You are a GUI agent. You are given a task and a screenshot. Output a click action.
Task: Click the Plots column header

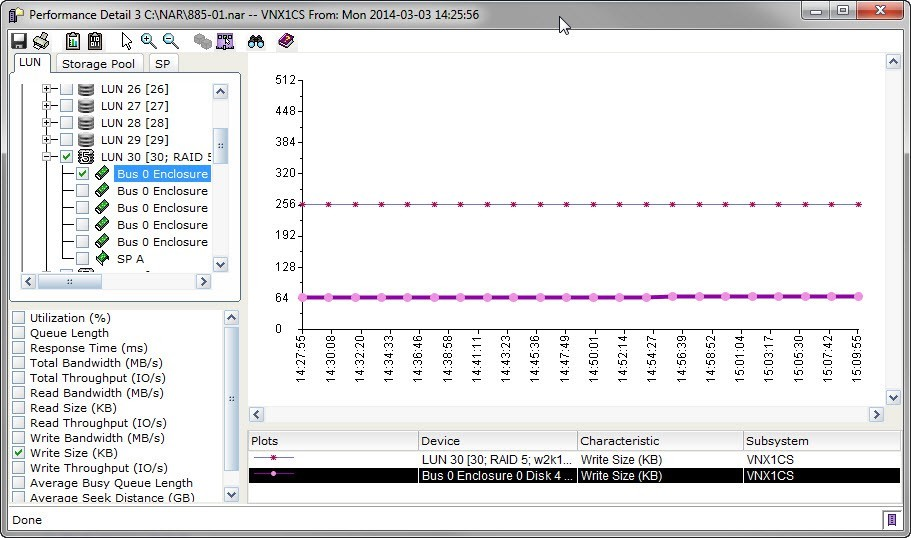(x=333, y=441)
